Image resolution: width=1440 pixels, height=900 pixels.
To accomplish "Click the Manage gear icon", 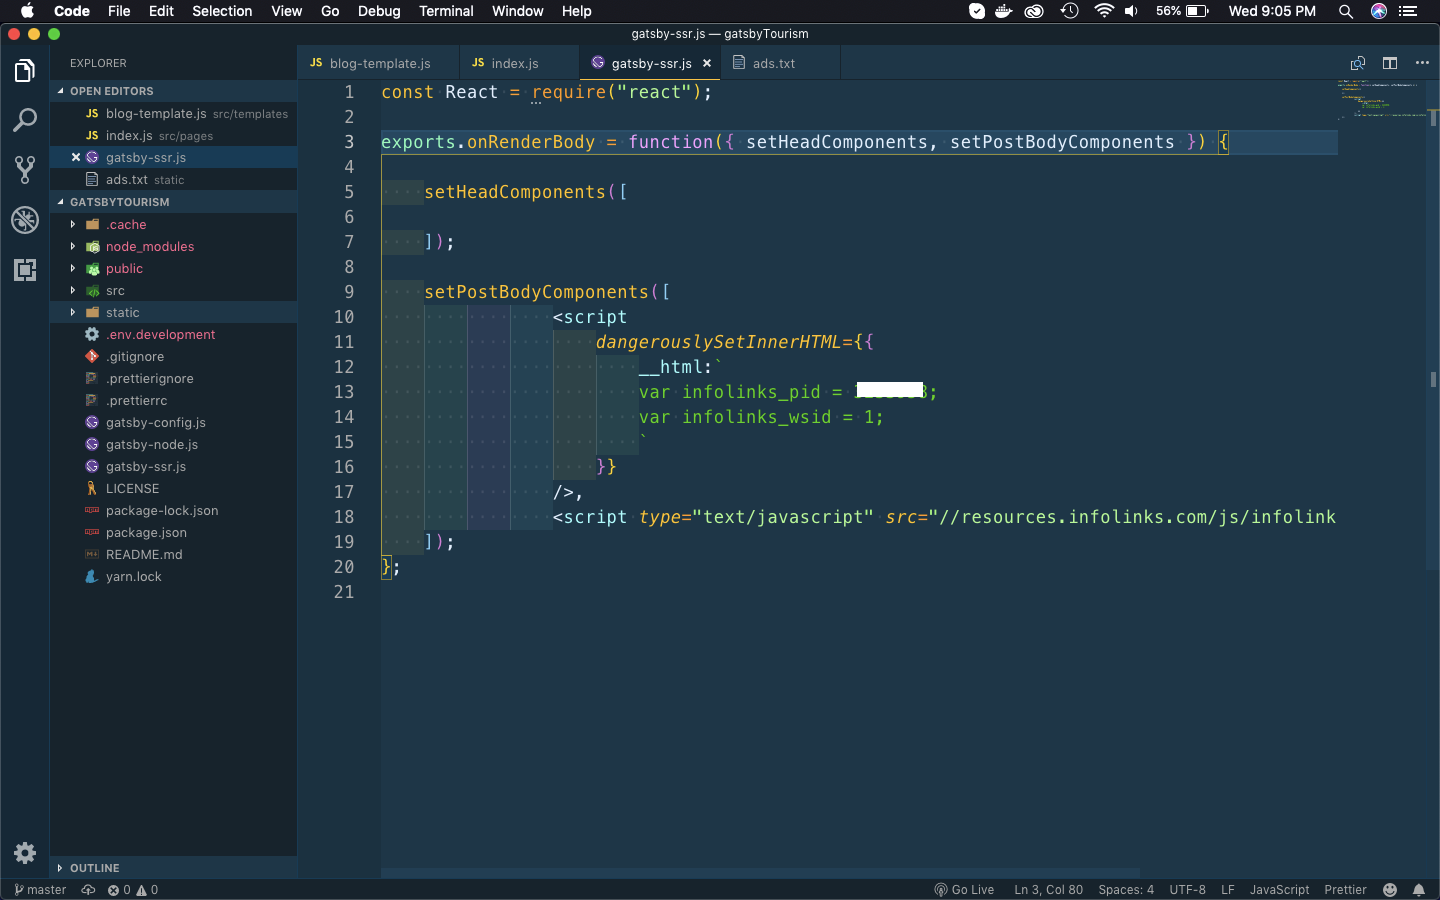I will point(25,853).
